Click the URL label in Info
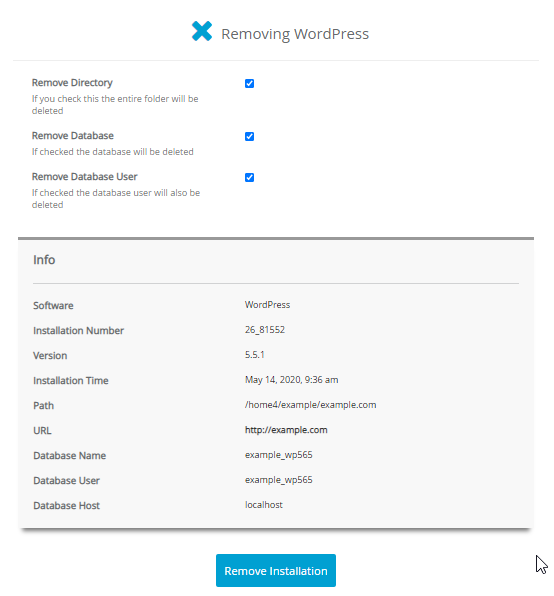554x596 pixels. tap(42, 431)
